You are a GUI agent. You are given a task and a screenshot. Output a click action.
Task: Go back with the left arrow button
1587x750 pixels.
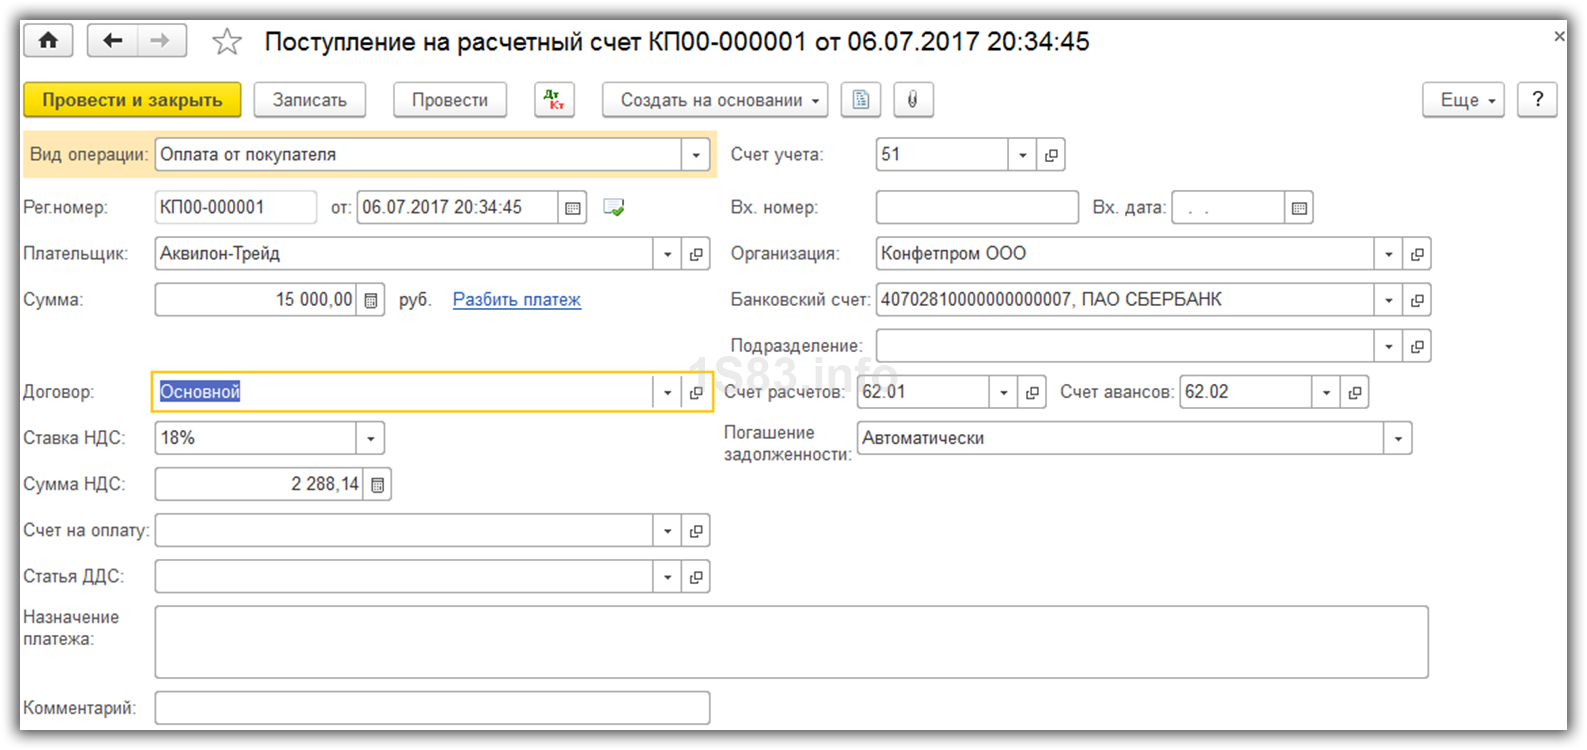tap(113, 41)
